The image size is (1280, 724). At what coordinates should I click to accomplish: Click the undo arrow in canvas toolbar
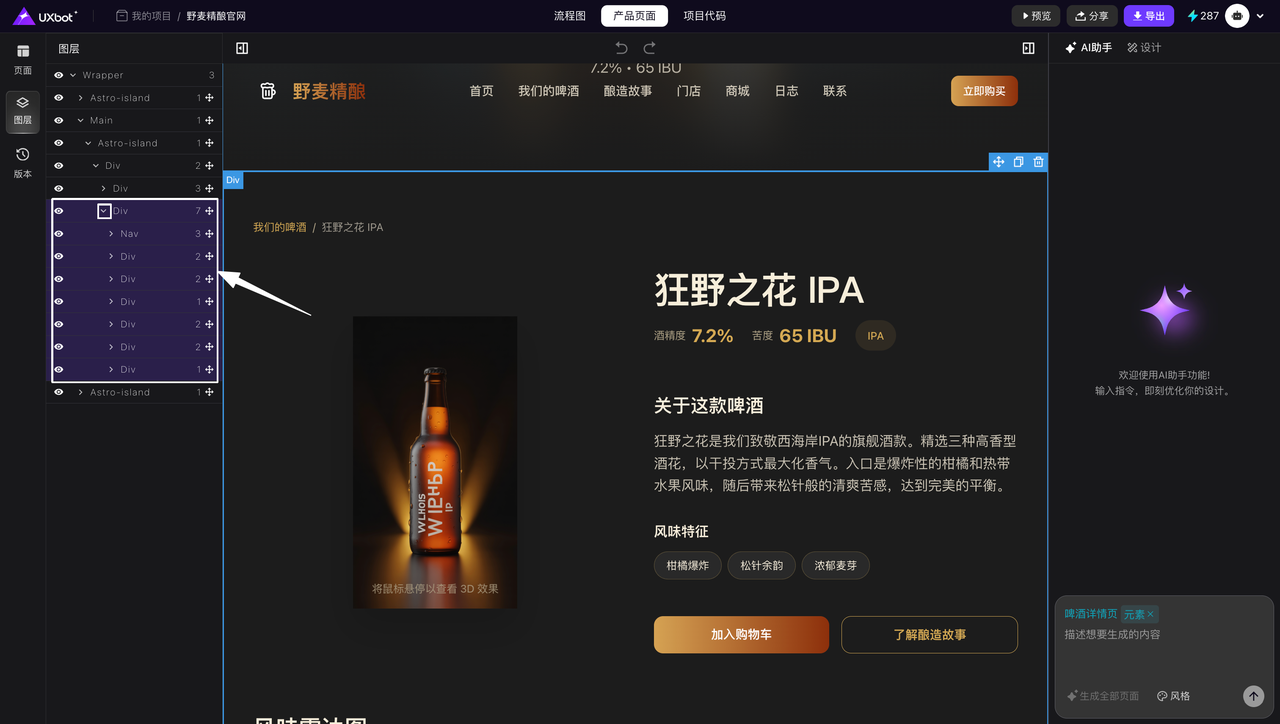click(x=621, y=48)
